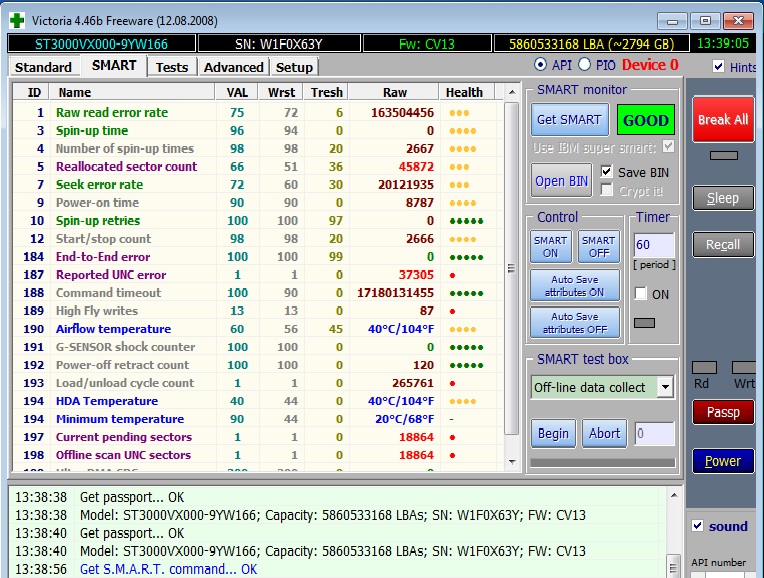Click the Timer period input field
The height and width of the screenshot is (578, 764).
click(x=654, y=245)
